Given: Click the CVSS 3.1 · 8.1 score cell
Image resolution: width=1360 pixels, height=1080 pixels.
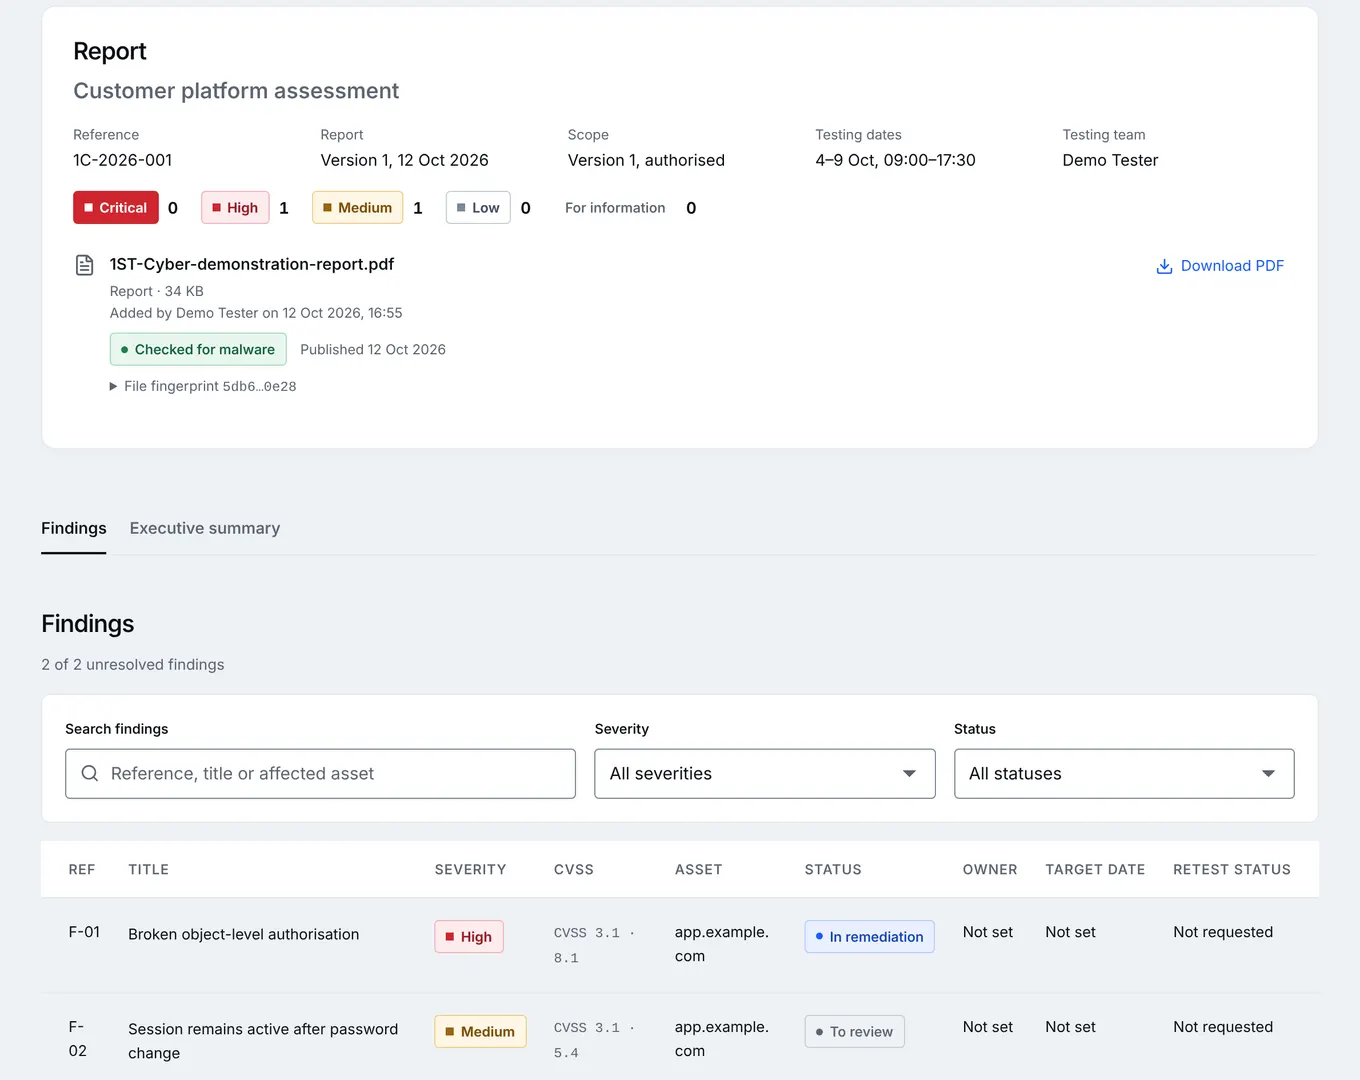Looking at the screenshot, I should [594, 945].
